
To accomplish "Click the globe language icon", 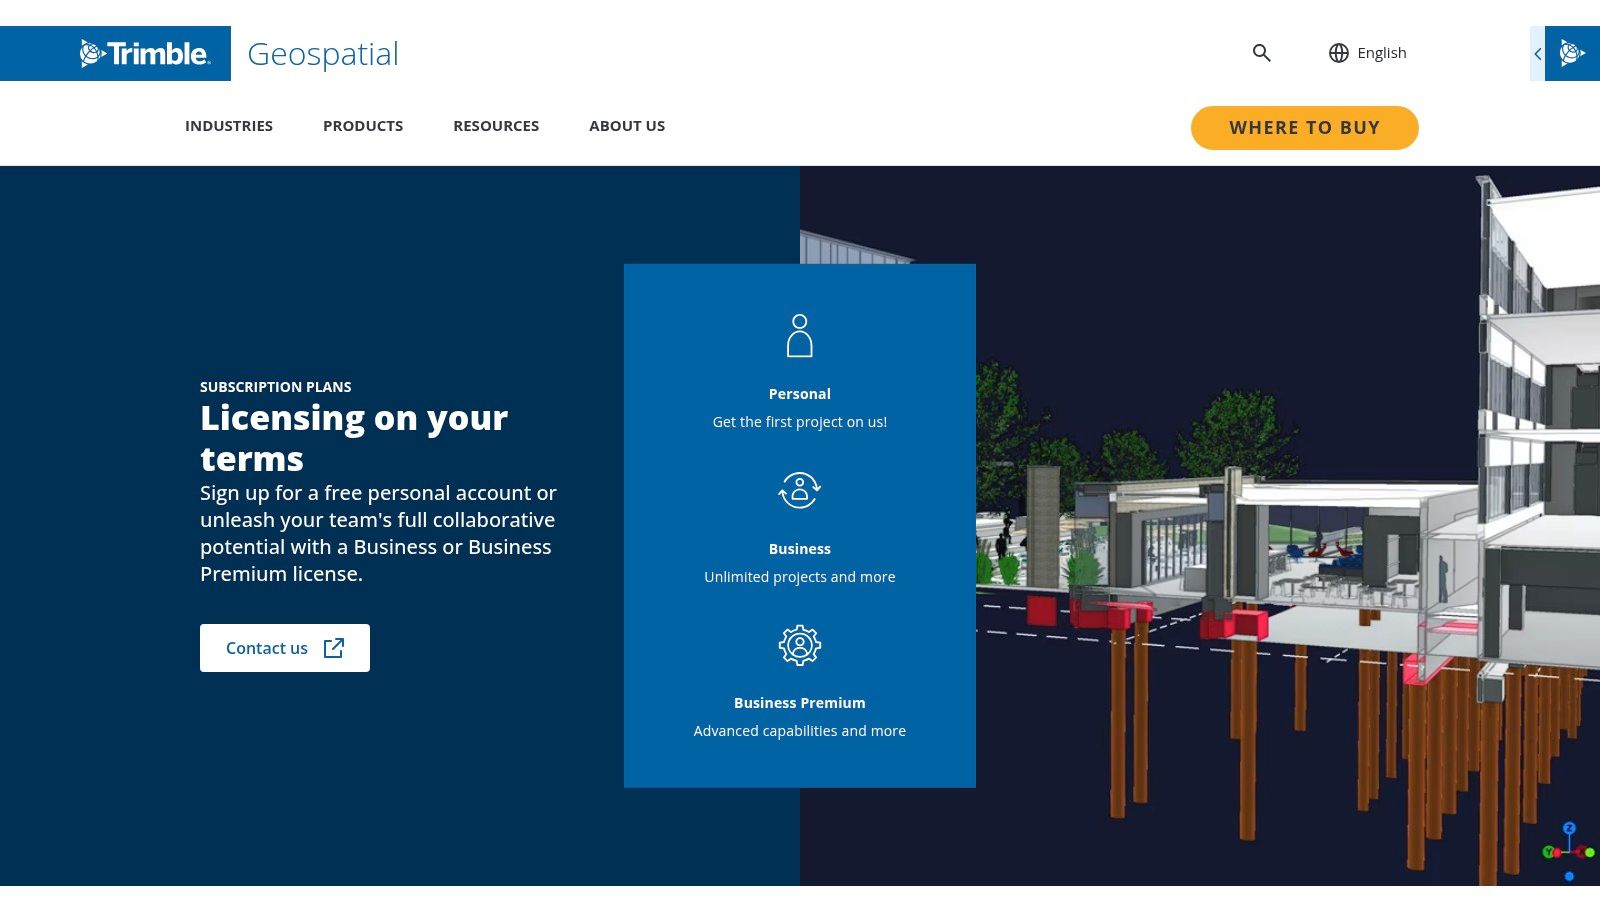I will tap(1338, 53).
